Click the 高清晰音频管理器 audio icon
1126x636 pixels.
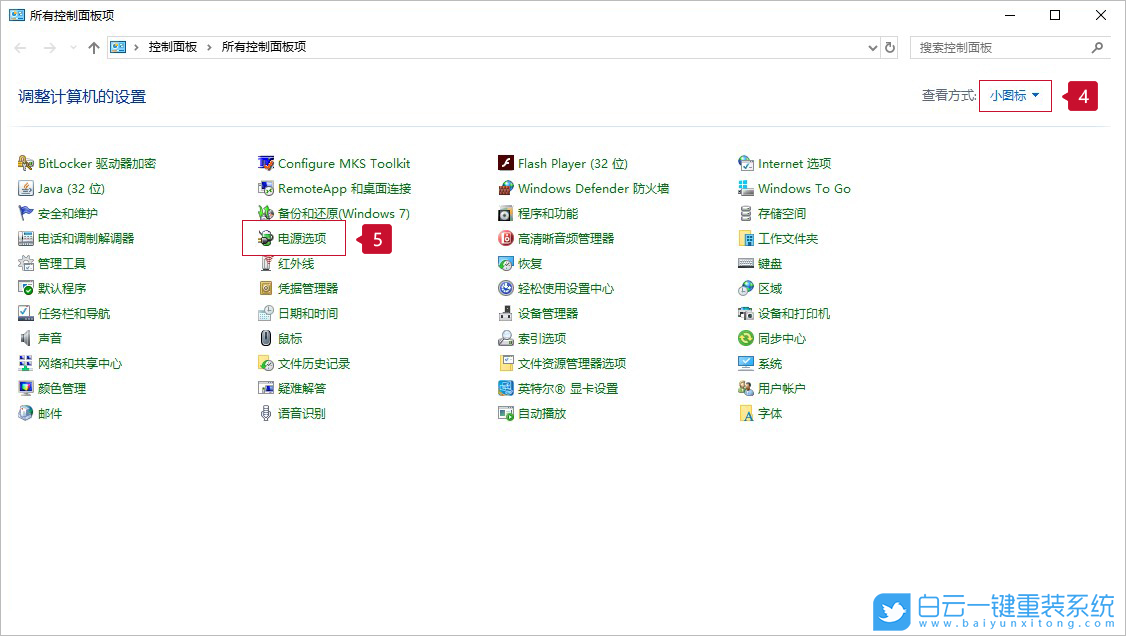click(506, 239)
